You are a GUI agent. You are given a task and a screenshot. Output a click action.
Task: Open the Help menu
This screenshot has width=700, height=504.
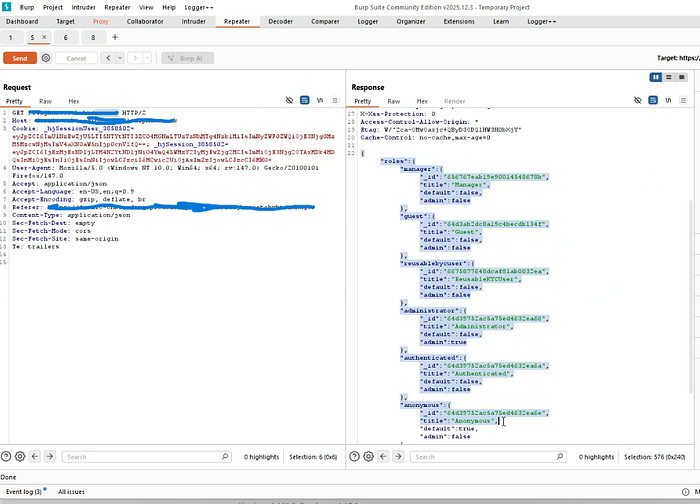click(169, 7)
